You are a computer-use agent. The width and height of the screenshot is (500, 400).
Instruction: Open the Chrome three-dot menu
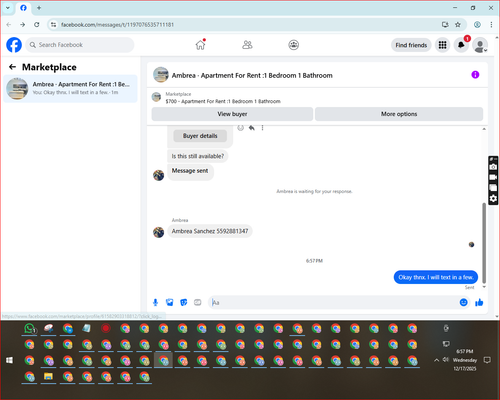[x=491, y=24]
